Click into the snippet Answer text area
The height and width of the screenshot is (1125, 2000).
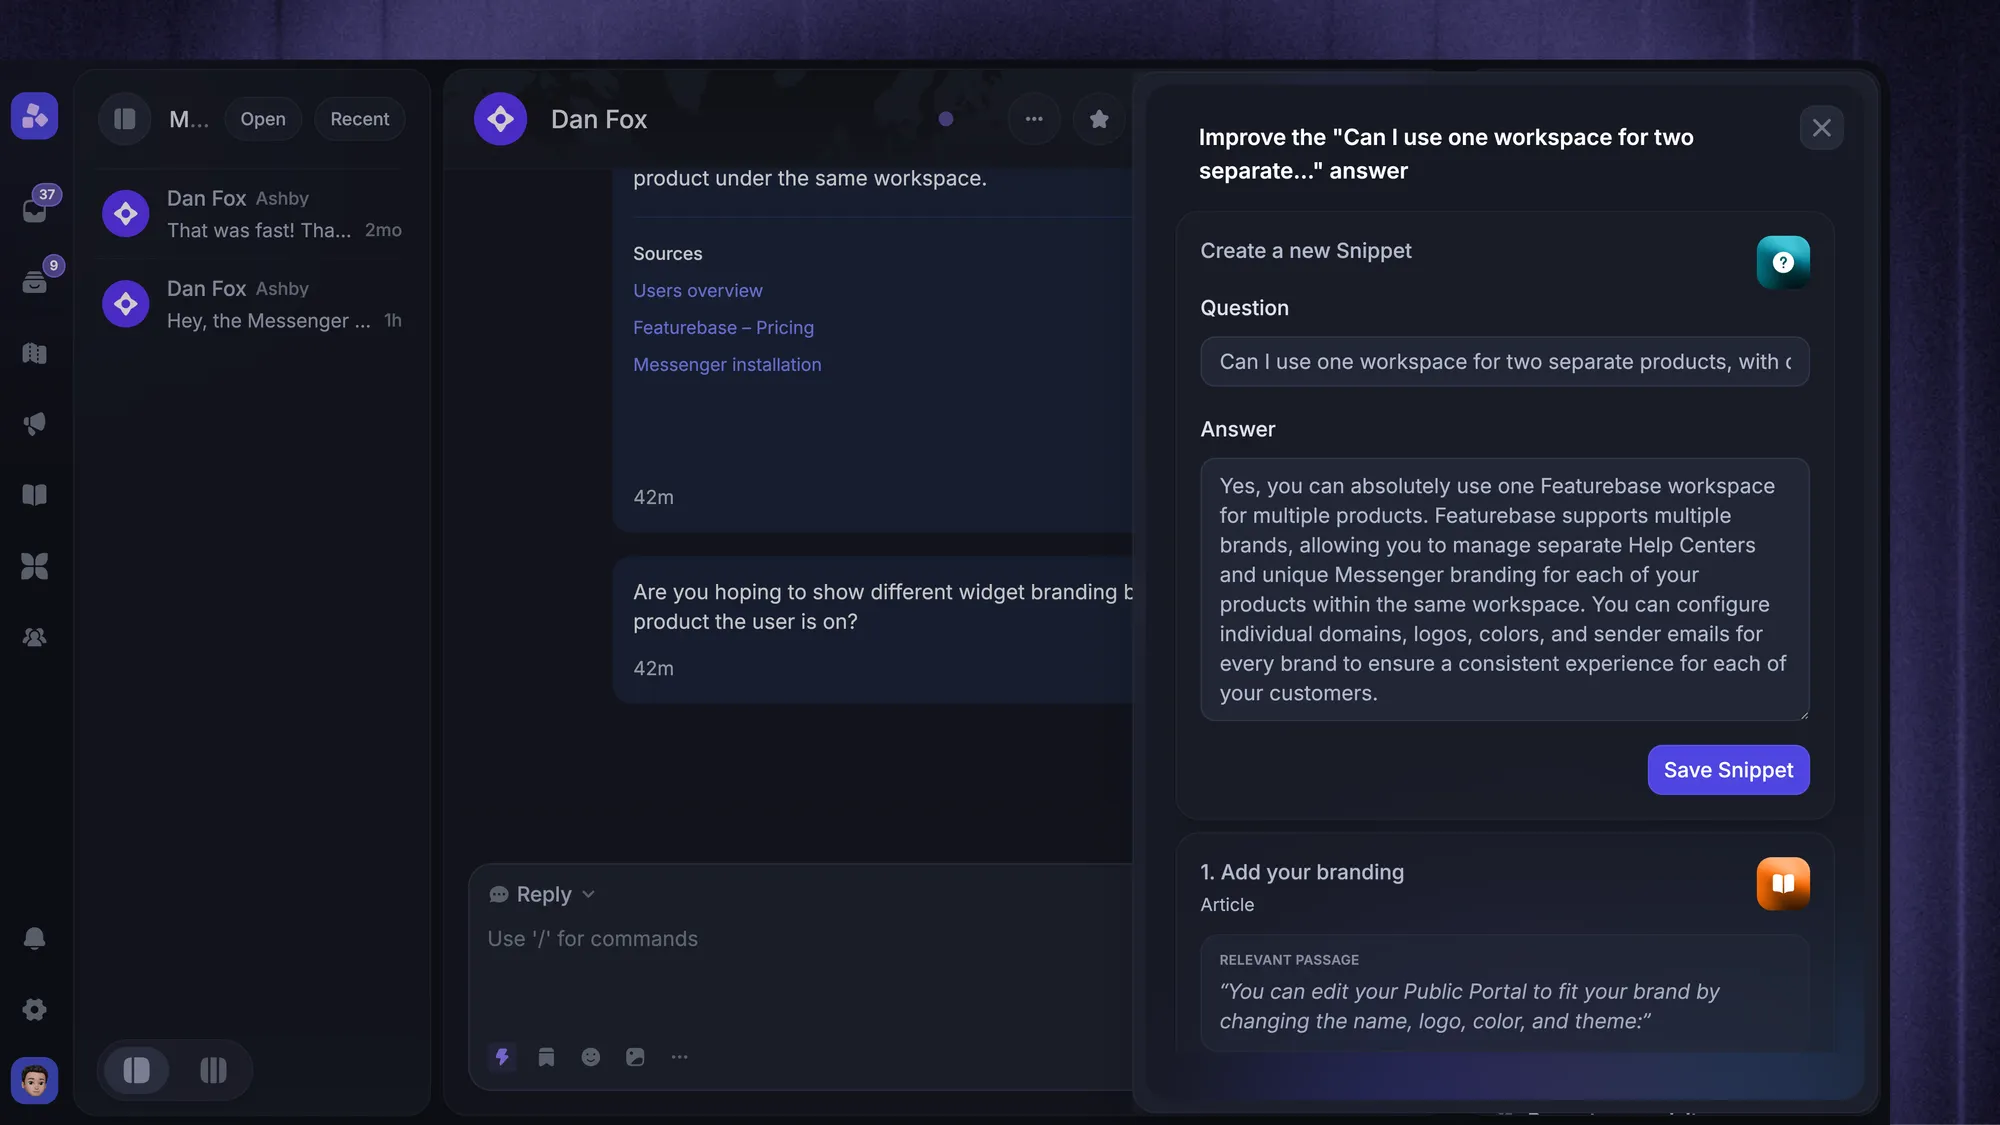pyautogui.click(x=1504, y=589)
